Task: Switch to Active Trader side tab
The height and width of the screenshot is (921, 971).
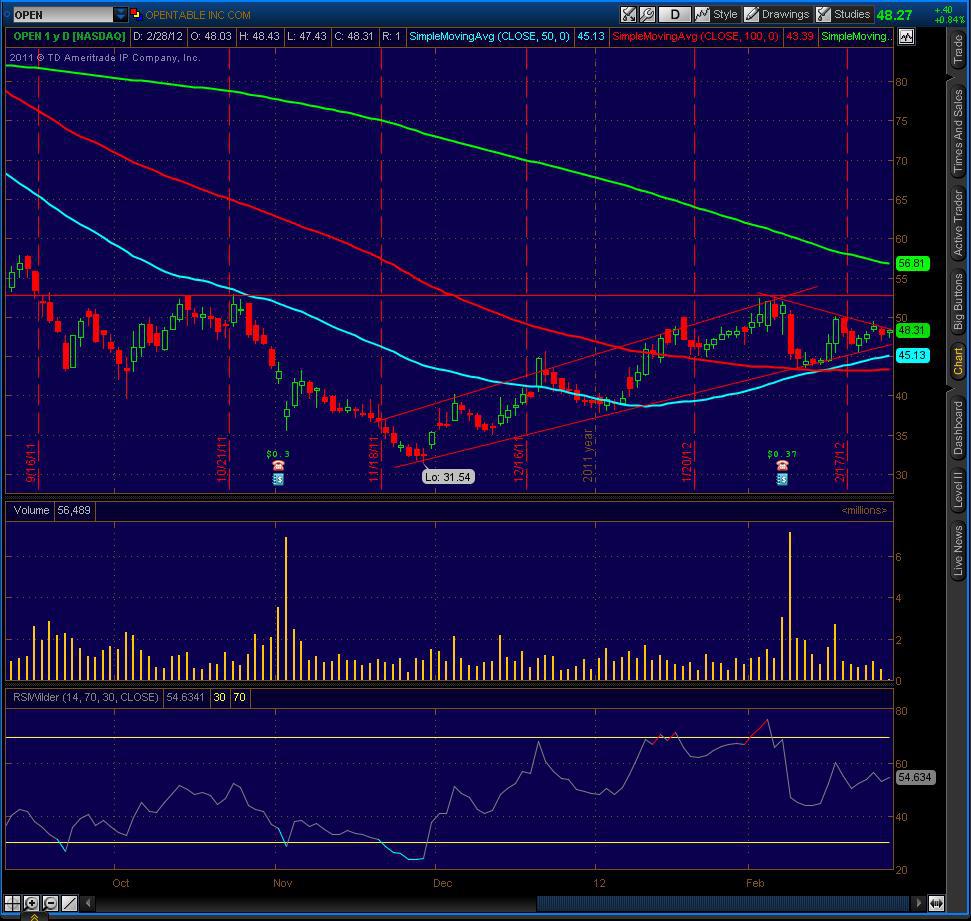Action: (957, 223)
